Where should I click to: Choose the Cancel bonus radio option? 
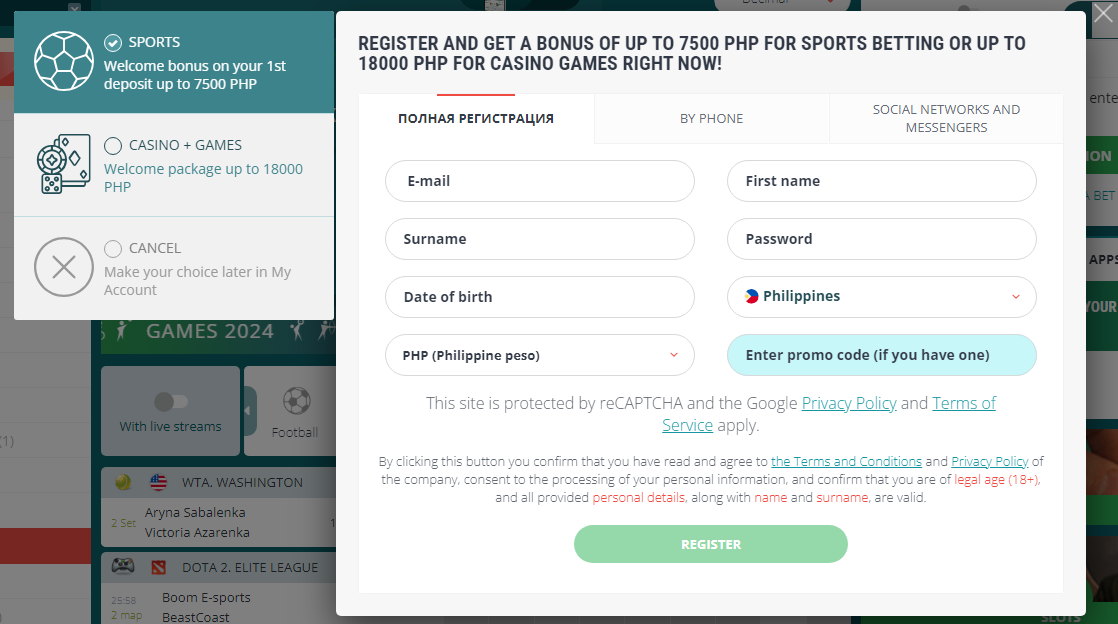tap(113, 248)
